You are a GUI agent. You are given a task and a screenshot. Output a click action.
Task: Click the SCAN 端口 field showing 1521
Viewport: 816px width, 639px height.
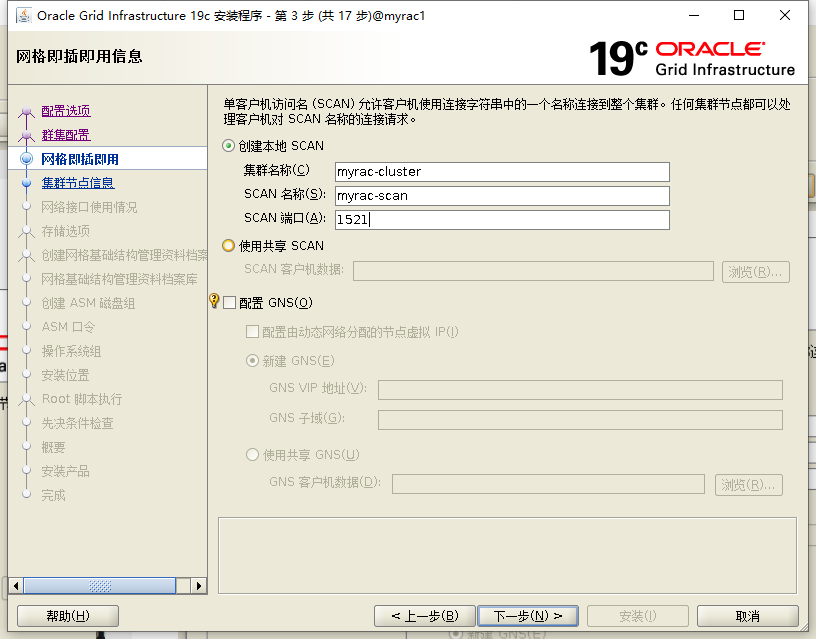point(502,220)
